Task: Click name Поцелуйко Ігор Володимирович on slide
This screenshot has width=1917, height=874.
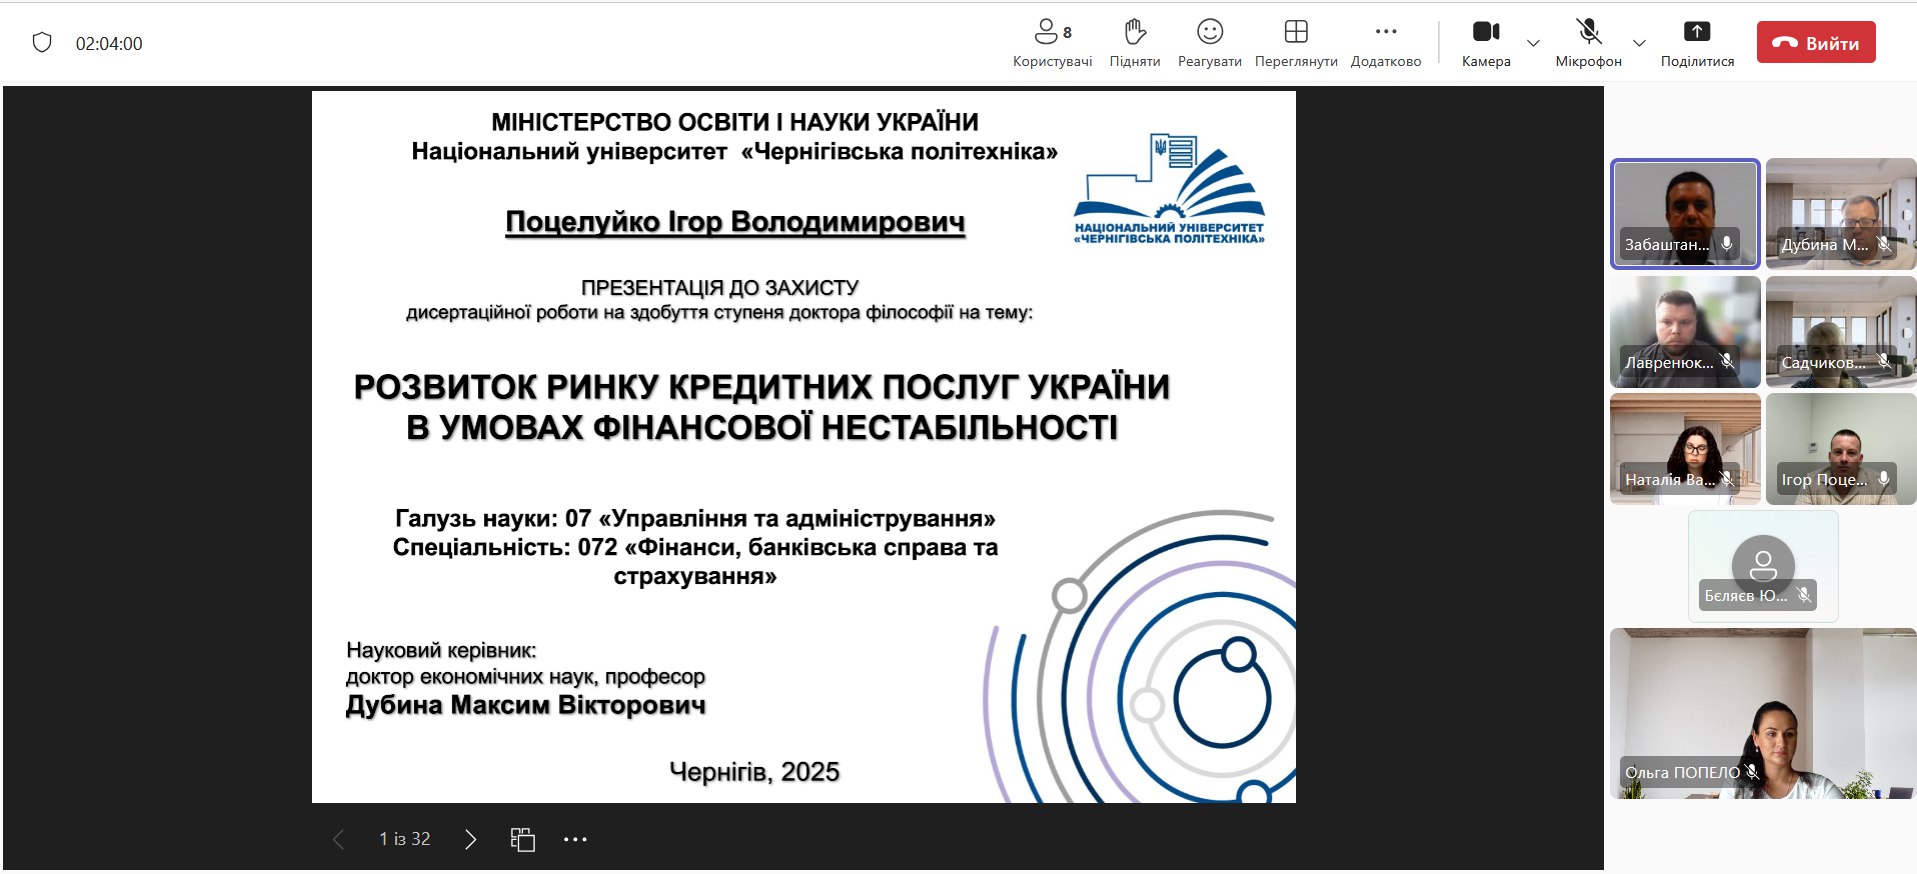Action: point(735,222)
